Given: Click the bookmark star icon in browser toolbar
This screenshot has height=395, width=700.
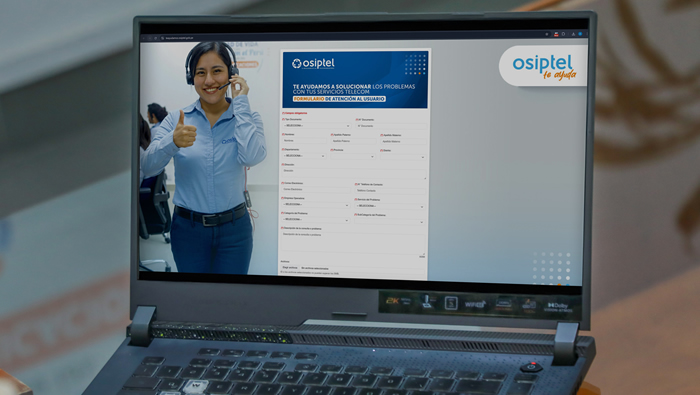Looking at the screenshot, I should pos(547,34).
